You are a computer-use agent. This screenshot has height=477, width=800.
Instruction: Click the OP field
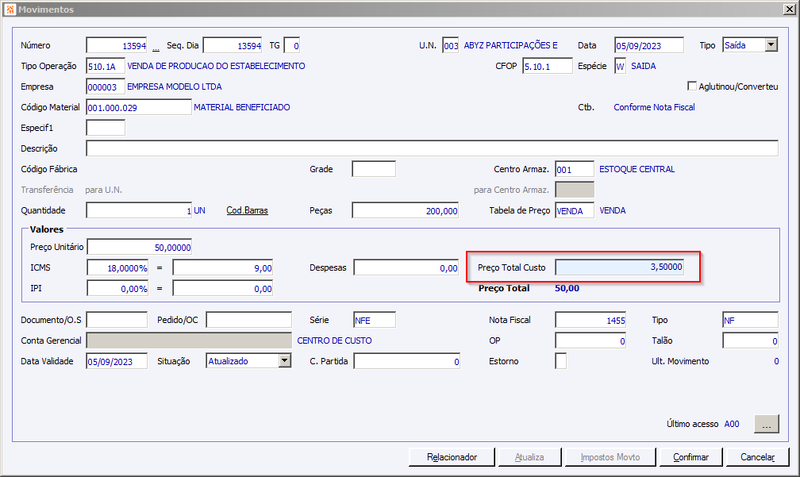(x=590, y=340)
